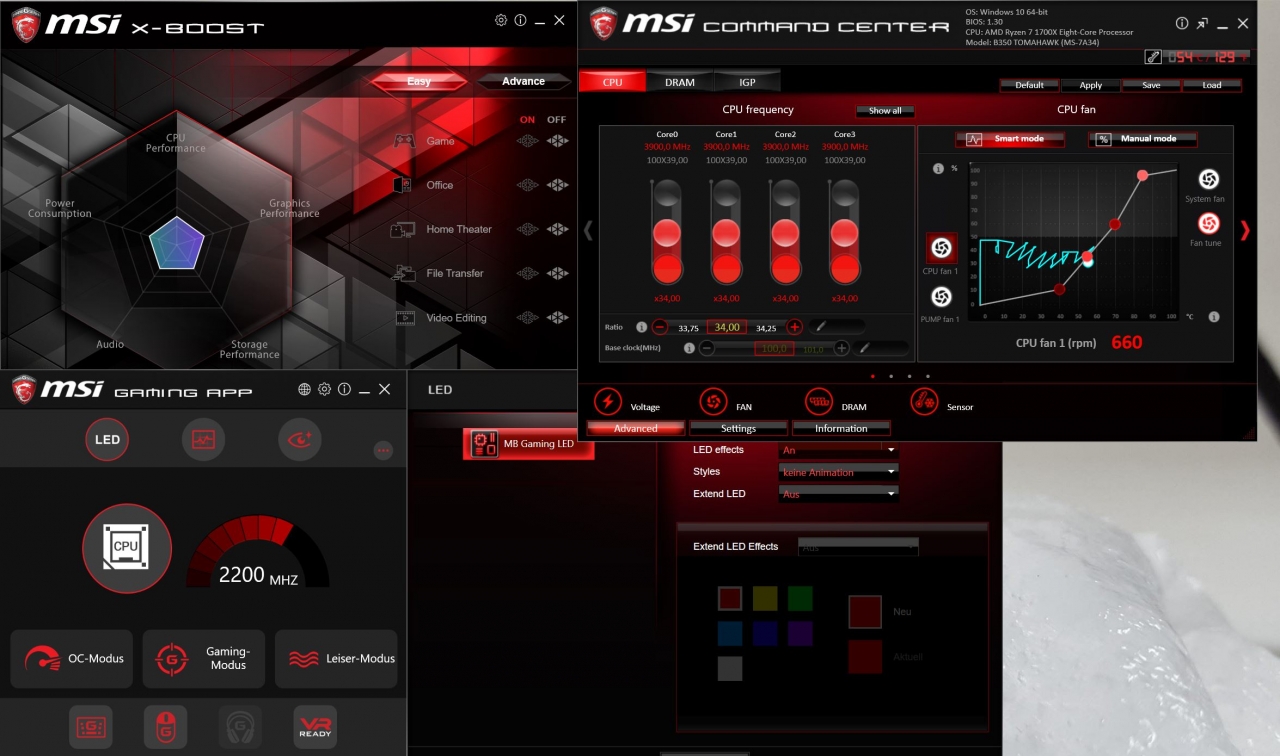Switch CPU fan to Manual mode
Image resolution: width=1280 pixels, height=756 pixels.
coord(1143,139)
